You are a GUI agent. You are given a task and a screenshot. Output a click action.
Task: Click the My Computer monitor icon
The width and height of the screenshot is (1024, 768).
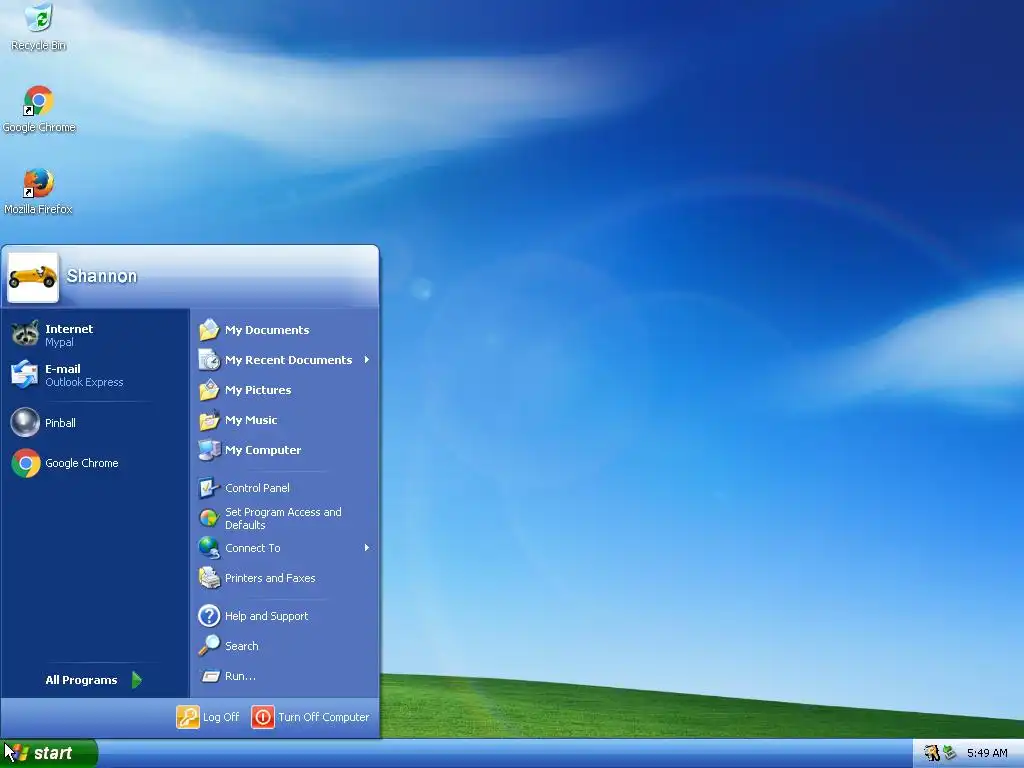pos(209,450)
